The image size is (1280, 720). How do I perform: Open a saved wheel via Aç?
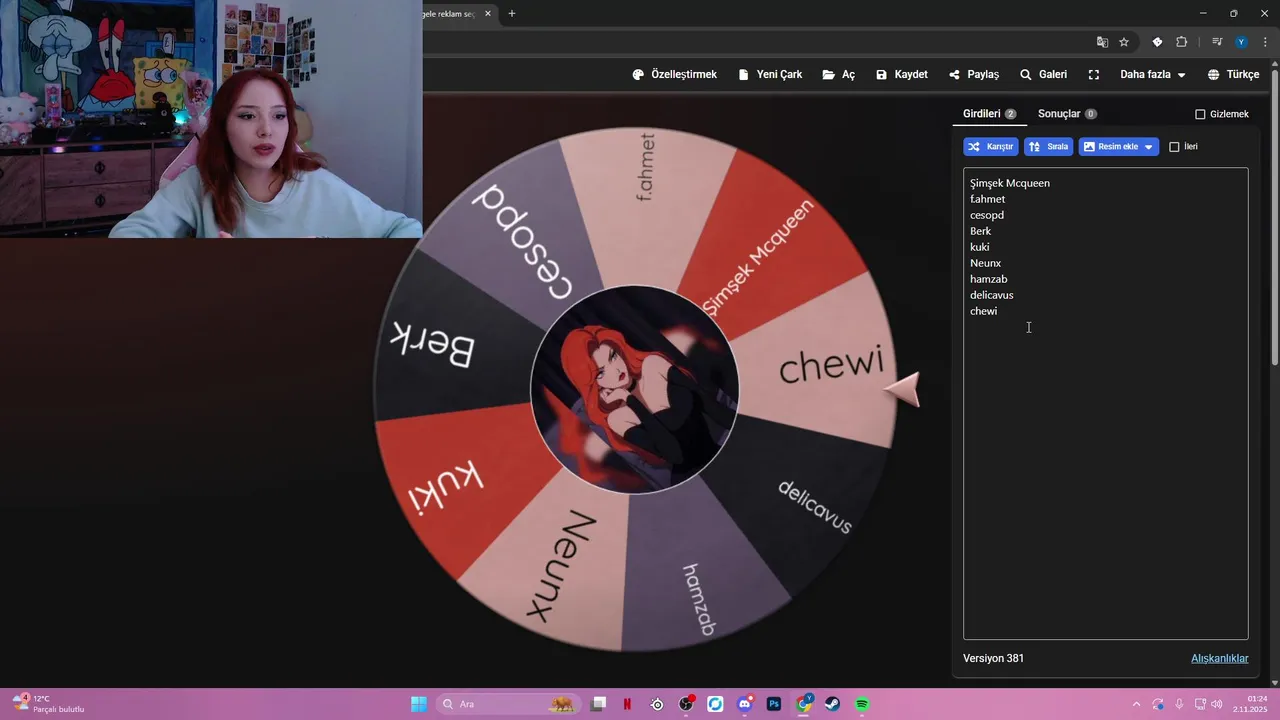[x=839, y=75]
